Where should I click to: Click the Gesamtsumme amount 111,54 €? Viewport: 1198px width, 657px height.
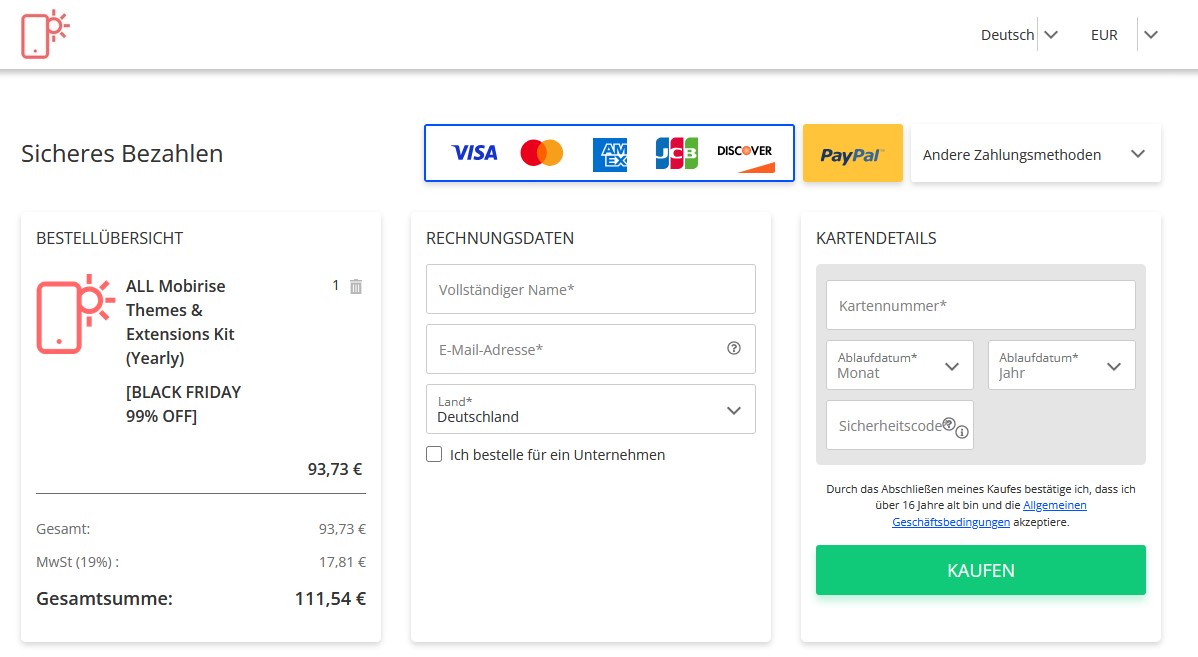click(x=330, y=599)
